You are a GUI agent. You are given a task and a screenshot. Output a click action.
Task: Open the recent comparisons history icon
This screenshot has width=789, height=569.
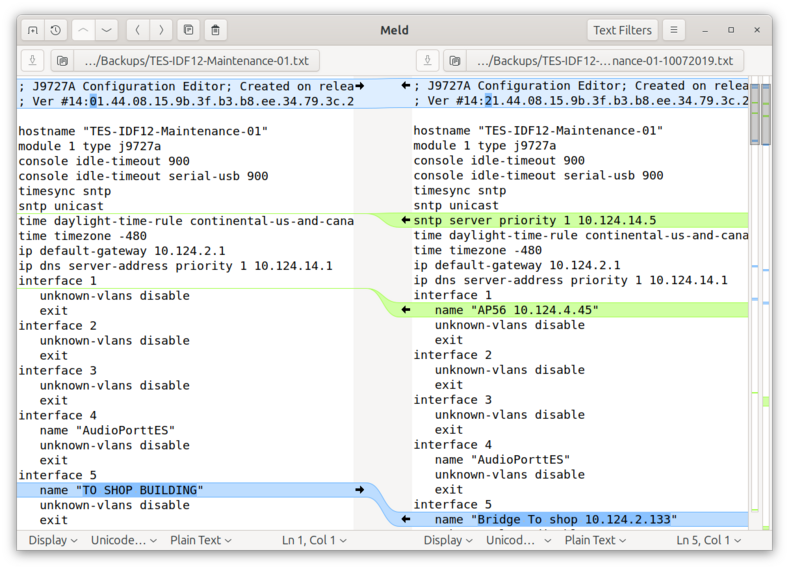[x=56, y=30]
